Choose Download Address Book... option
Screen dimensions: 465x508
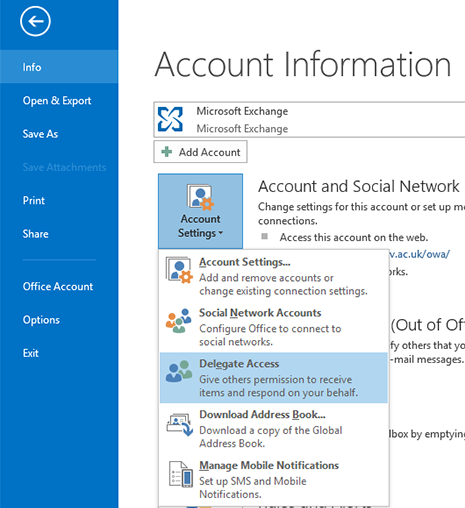(x=274, y=429)
